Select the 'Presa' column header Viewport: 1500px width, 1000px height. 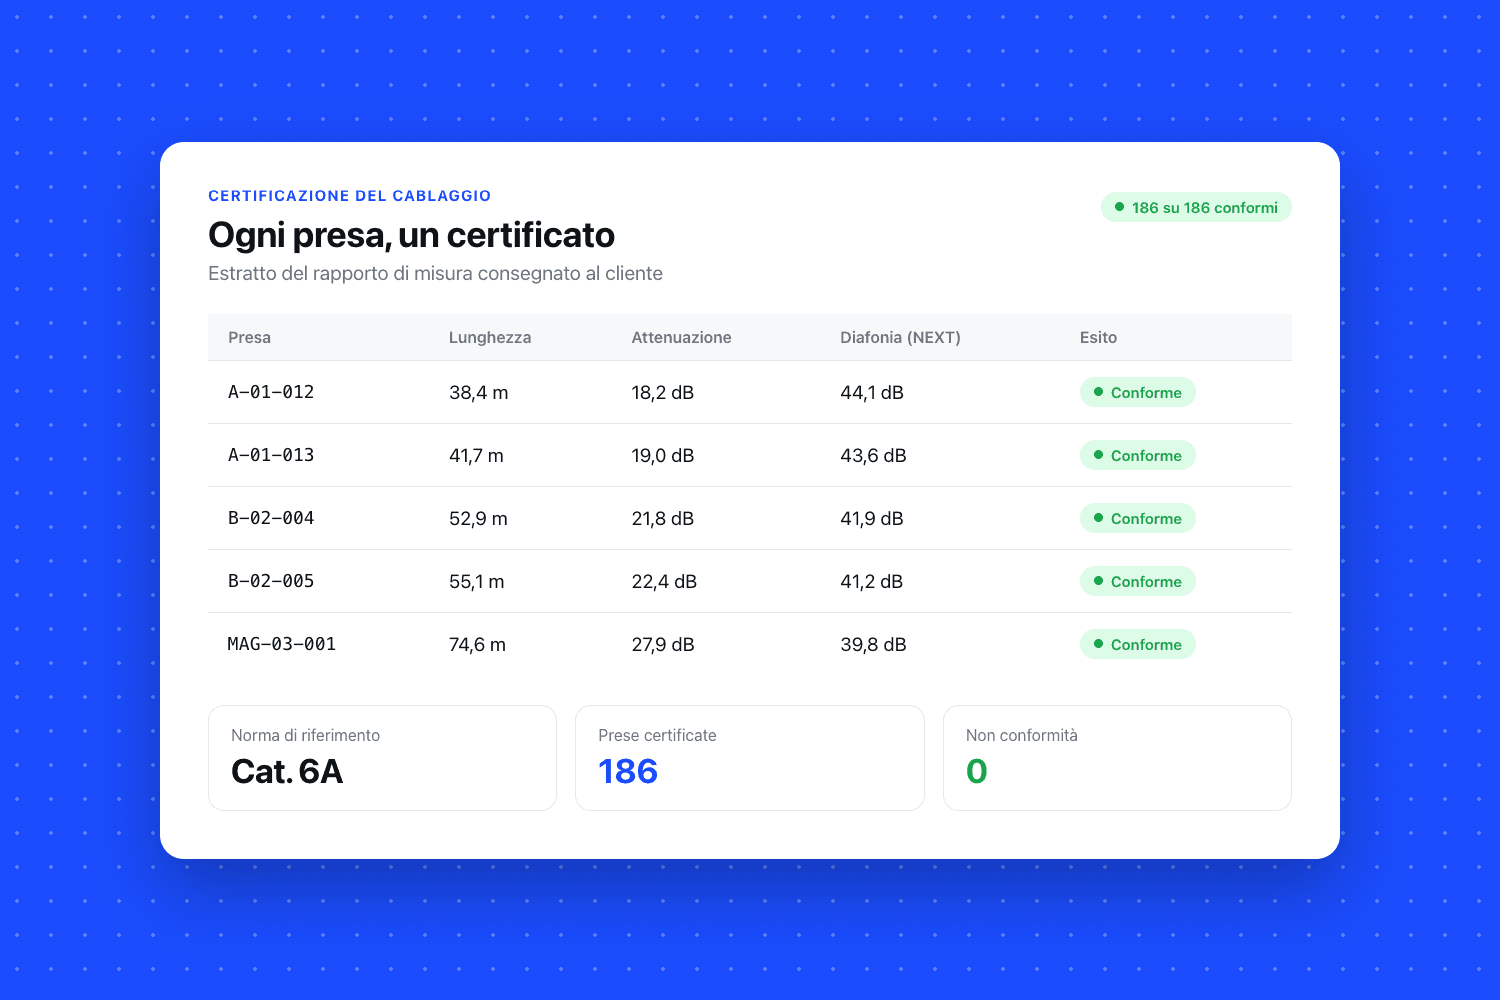pos(249,337)
